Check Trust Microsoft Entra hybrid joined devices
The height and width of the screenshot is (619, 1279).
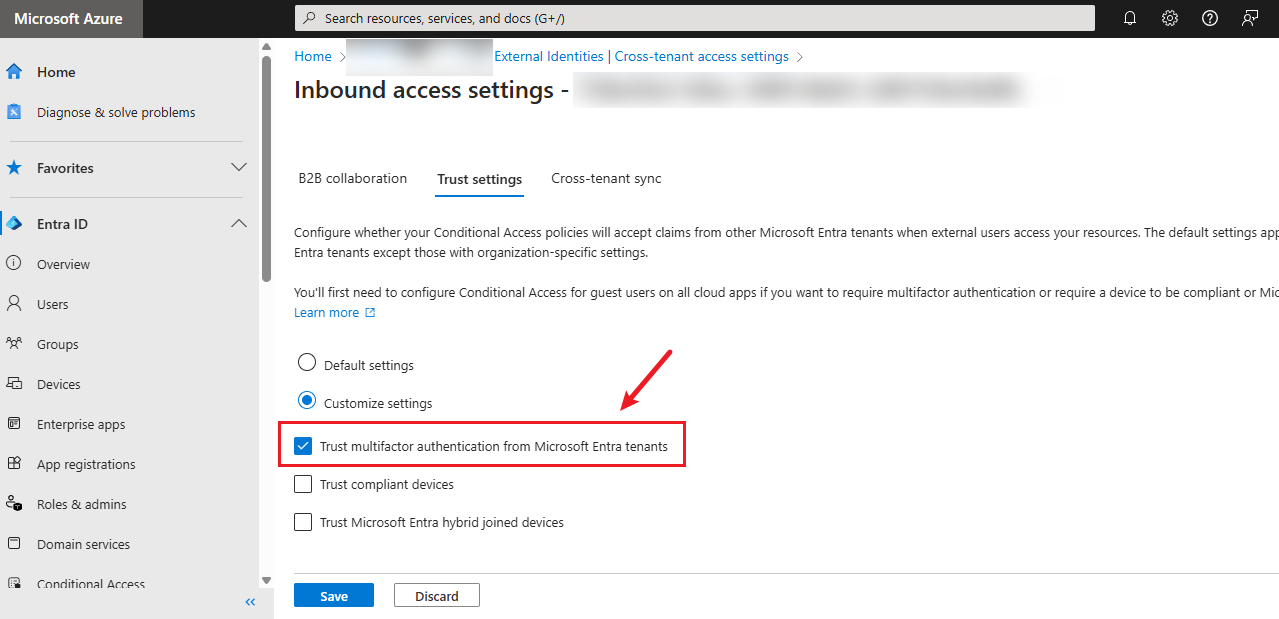[x=303, y=522]
